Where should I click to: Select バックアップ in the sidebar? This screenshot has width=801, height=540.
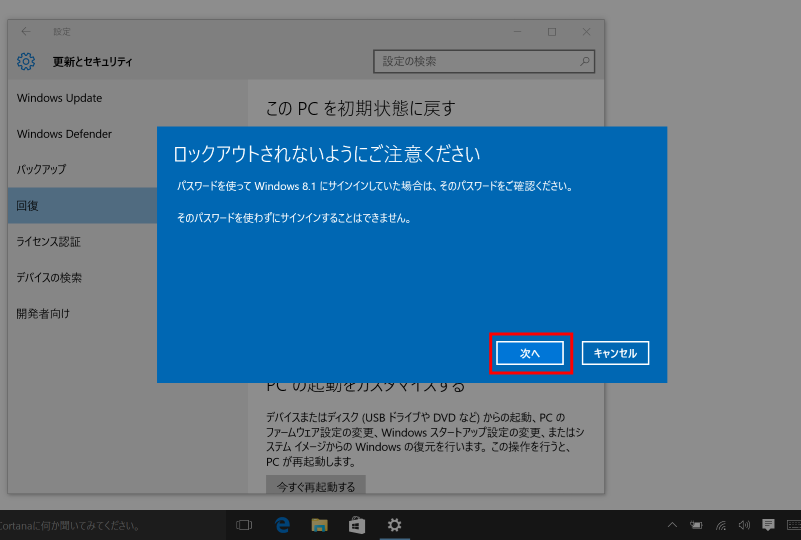tap(41, 170)
